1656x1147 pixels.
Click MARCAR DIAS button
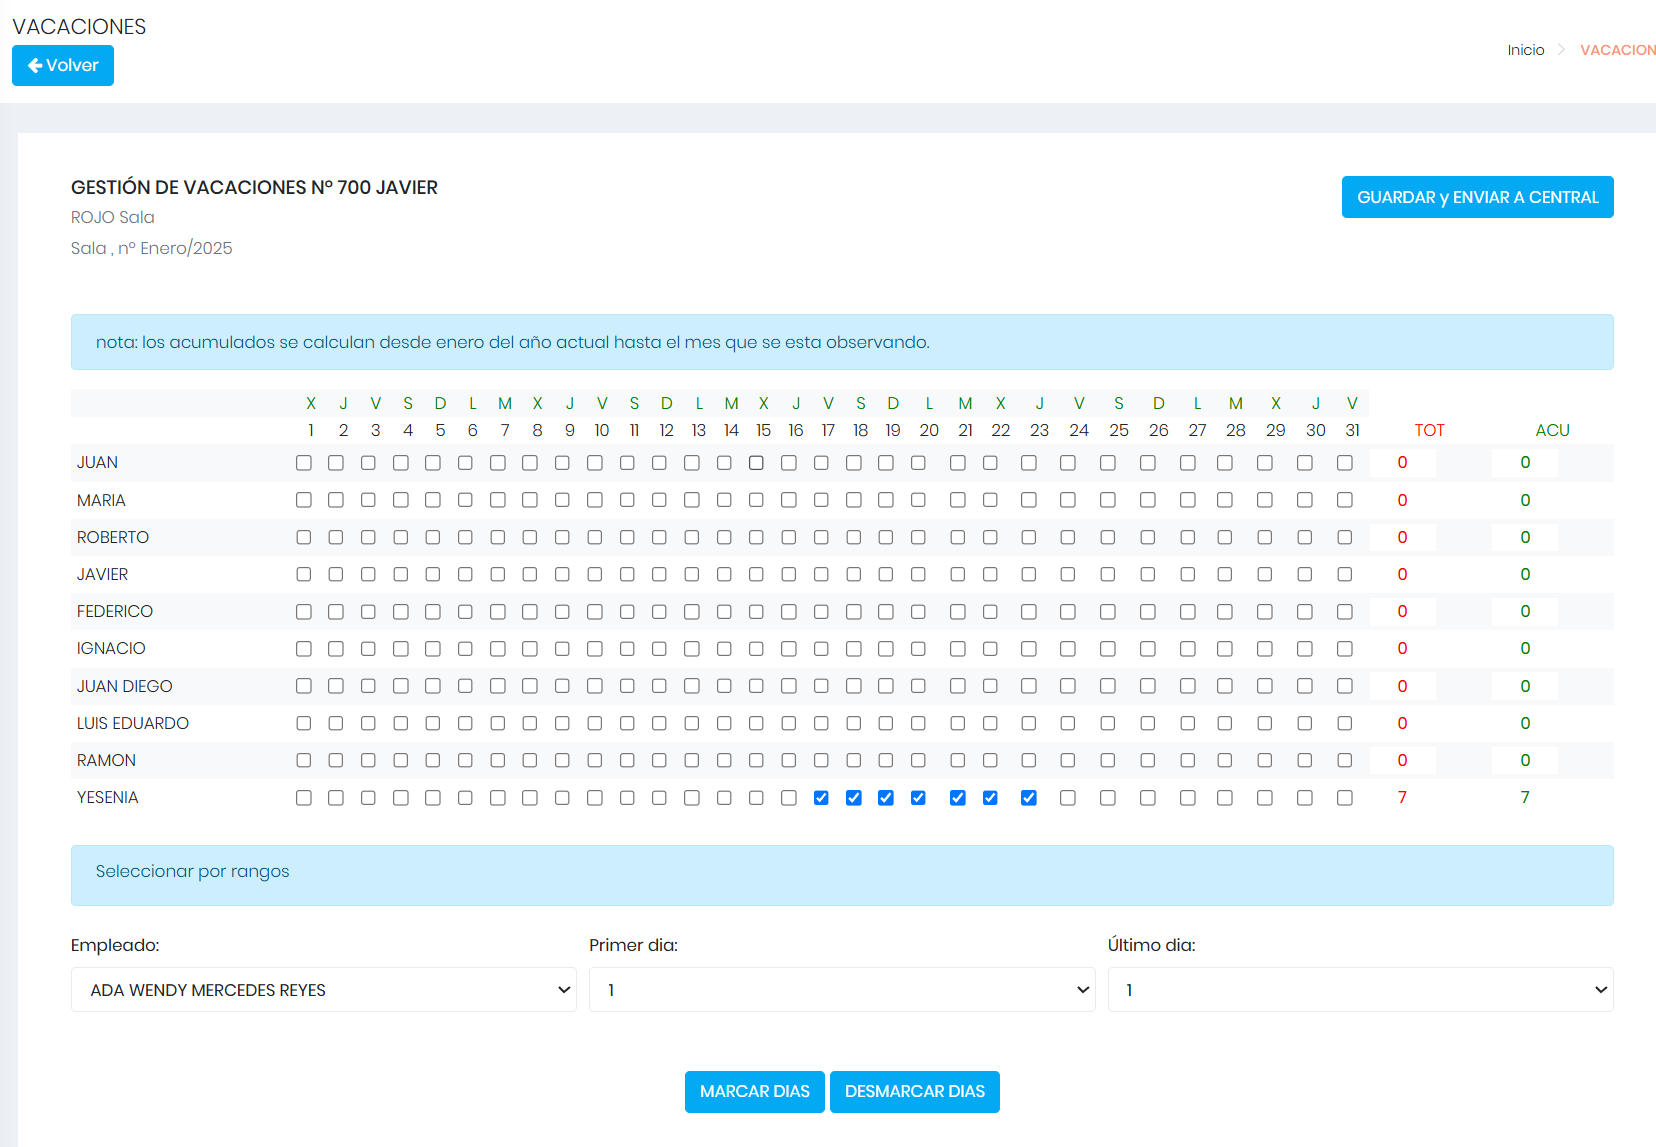(754, 1092)
